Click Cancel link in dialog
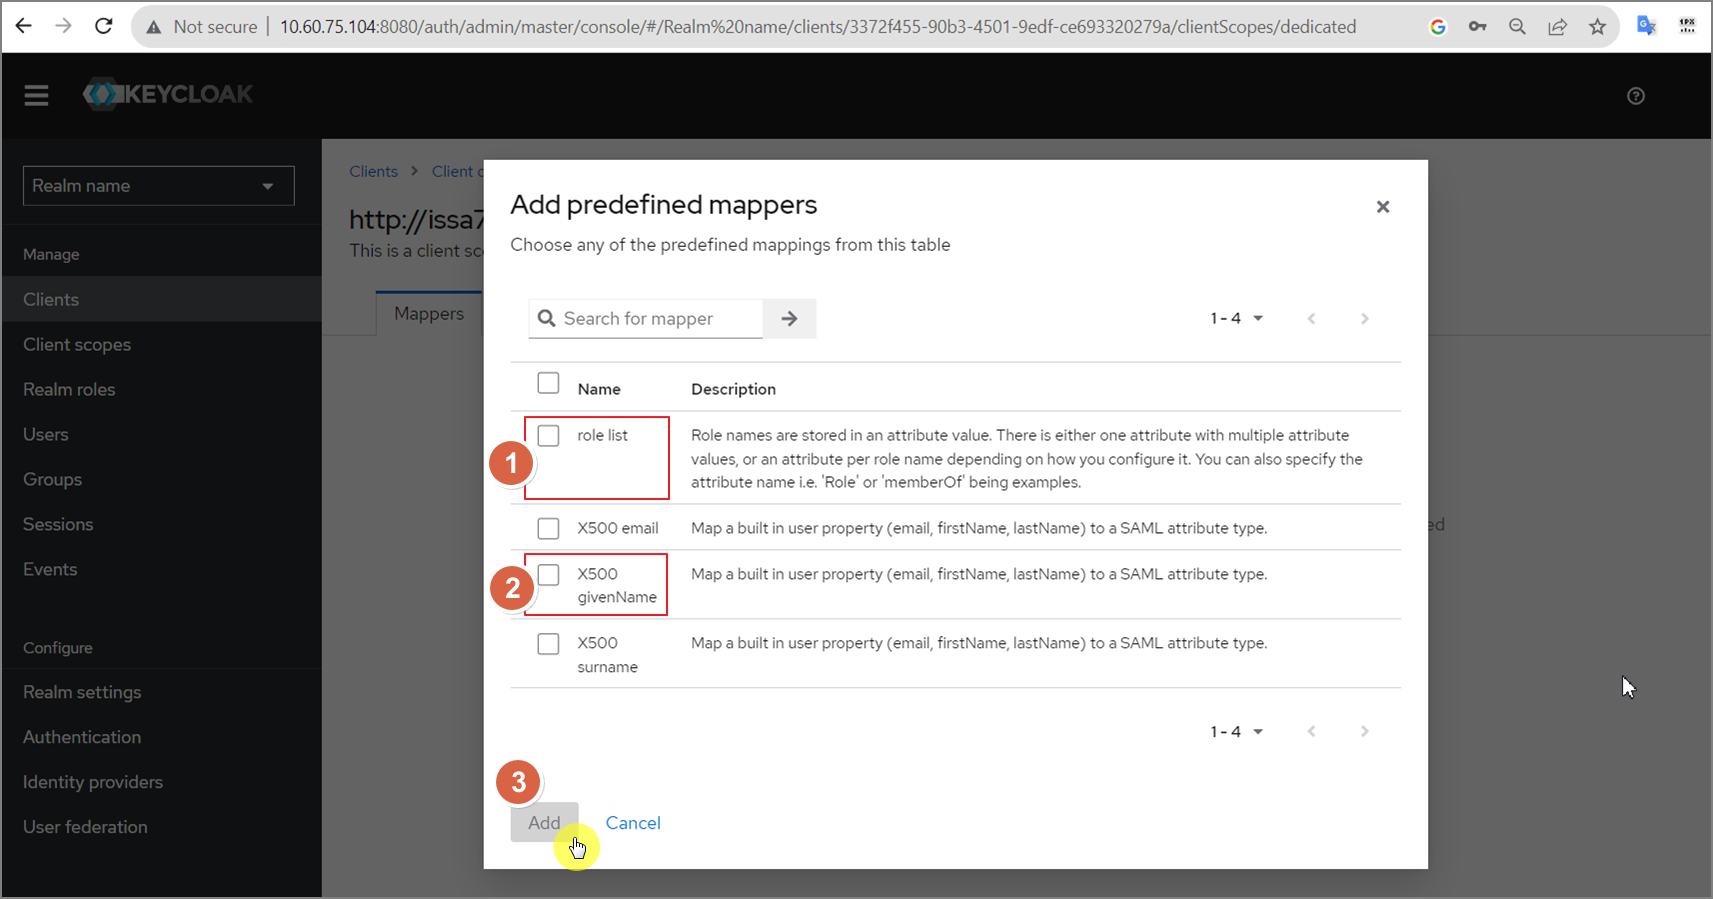The width and height of the screenshot is (1713, 899). click(633, 823)
